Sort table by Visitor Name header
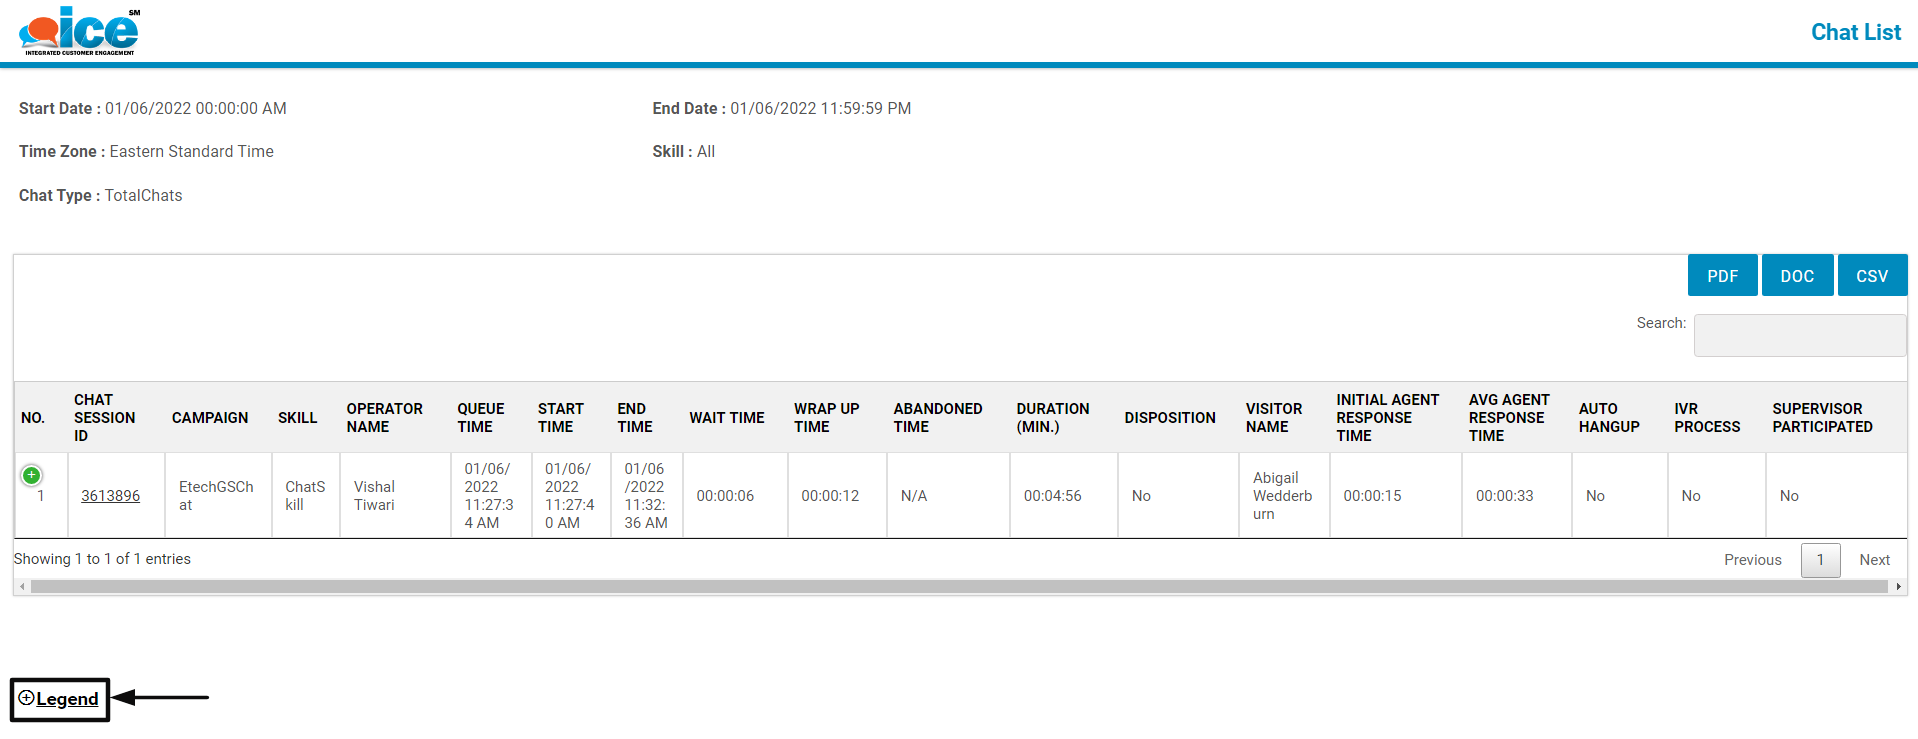 click(x=1273, y=418)
